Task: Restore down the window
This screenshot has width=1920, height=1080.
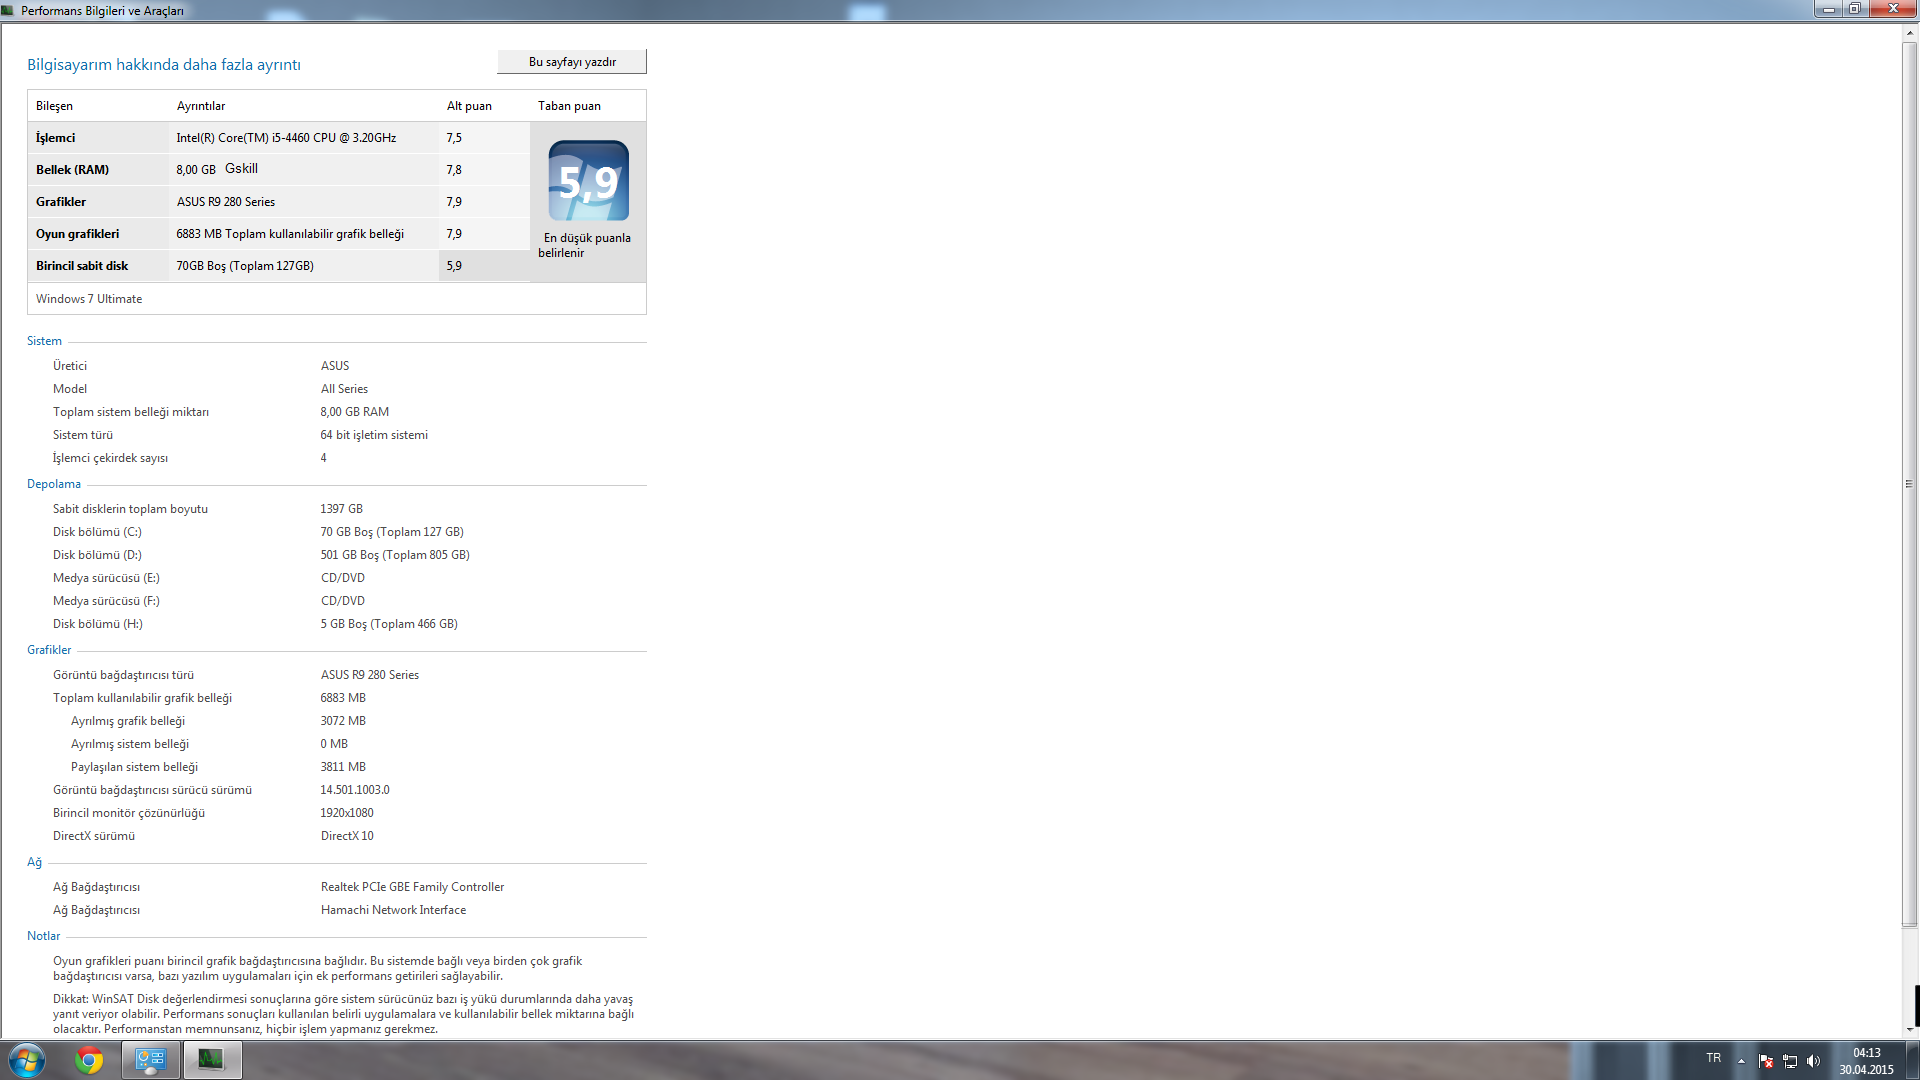Action: pyautogui.click(x=1855, y=9)
